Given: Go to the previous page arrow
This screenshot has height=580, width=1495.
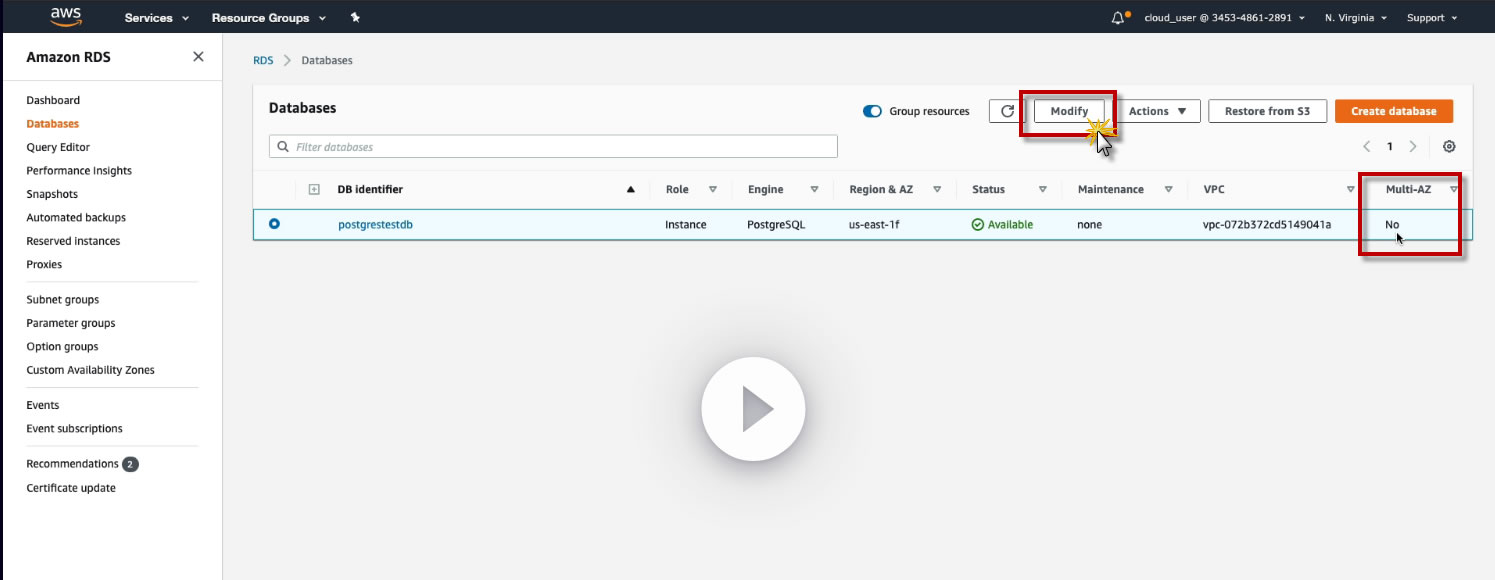Looking at the screenshot, I should (x=1367, y=146).
